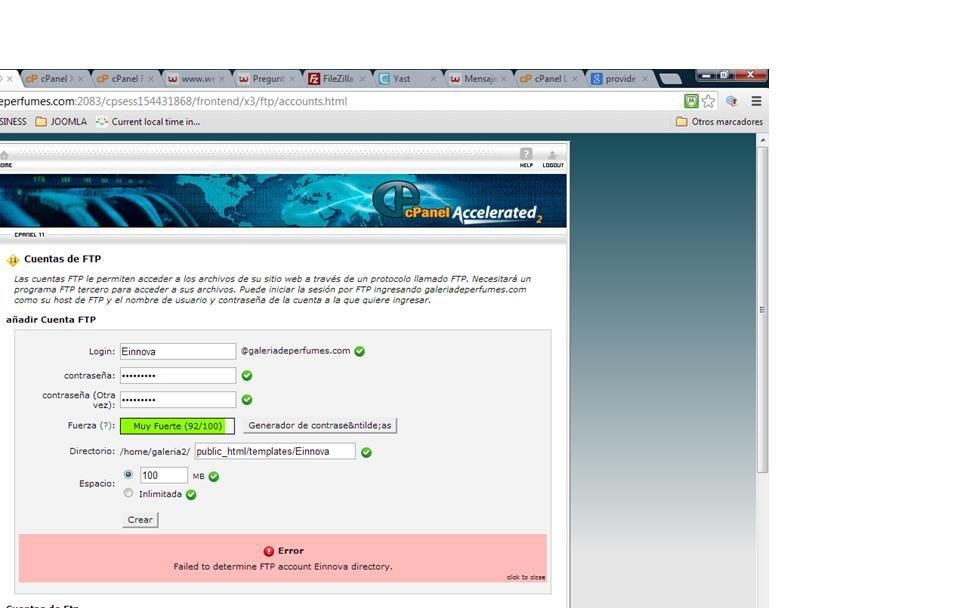The height and width of the screenshot is (608, 971).
Task: Go to cPanel HOME icon
Action: (5, 159)
